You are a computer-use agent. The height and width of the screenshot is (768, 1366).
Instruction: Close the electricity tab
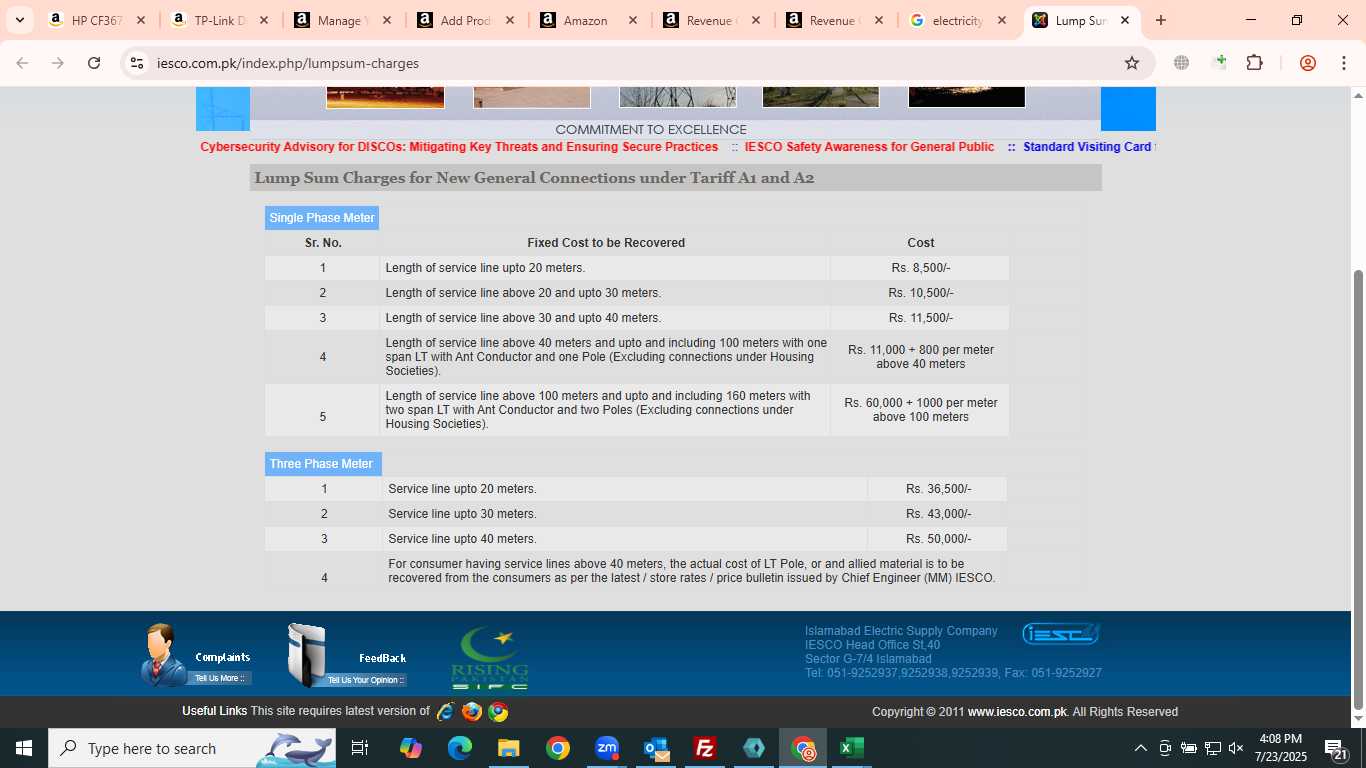pos(1002,20)
